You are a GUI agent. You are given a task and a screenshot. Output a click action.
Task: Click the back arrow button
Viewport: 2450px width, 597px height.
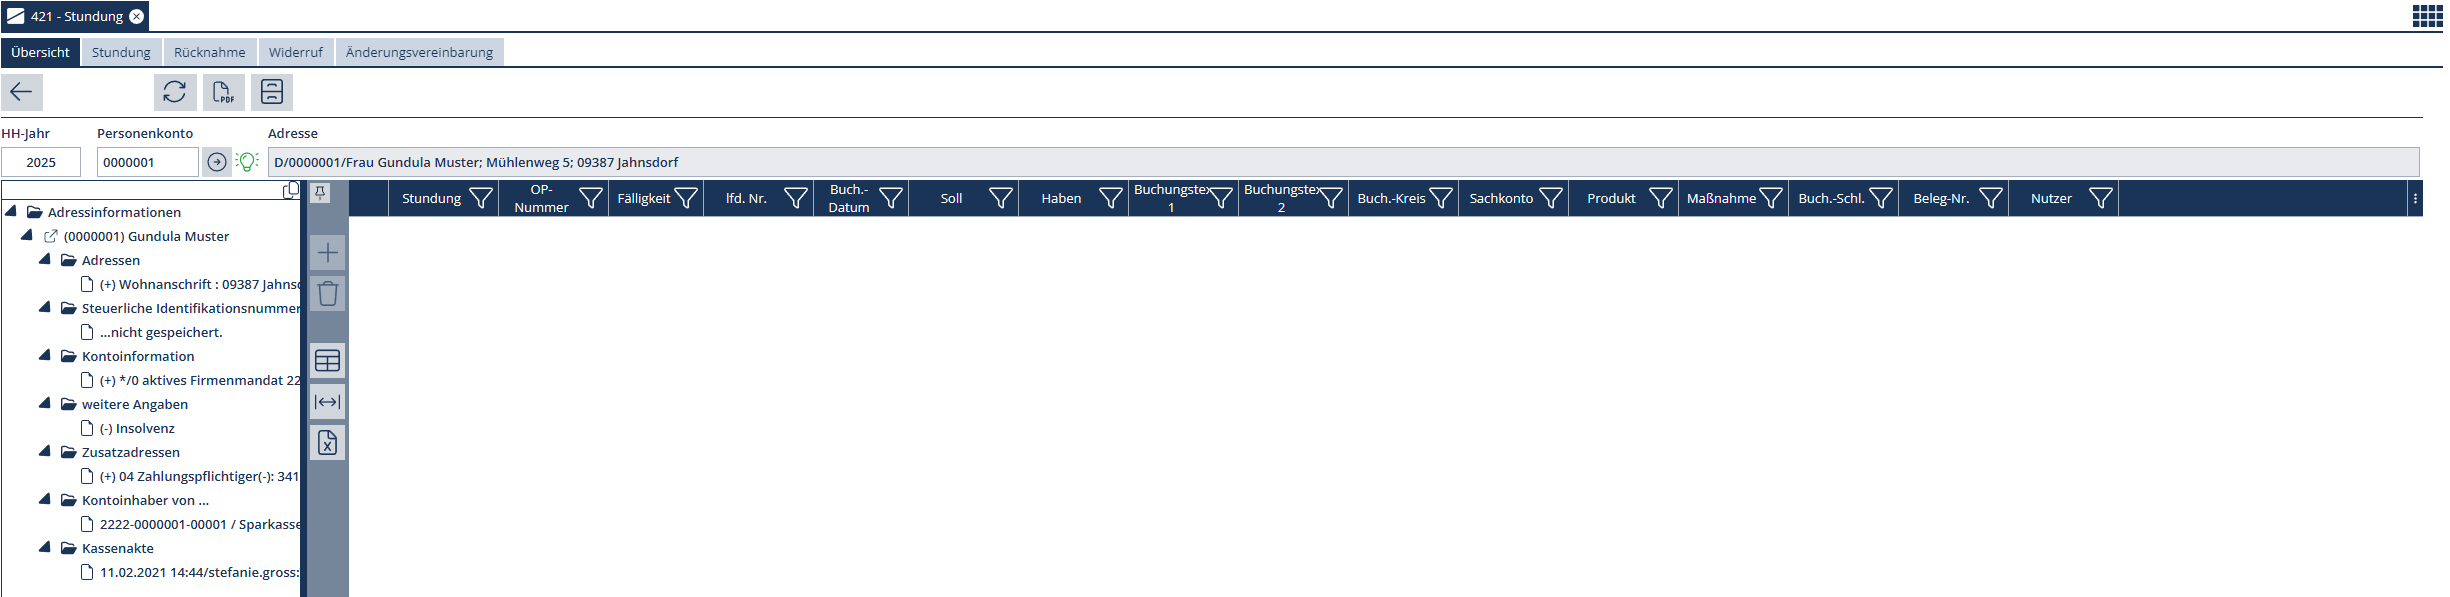tap(21, 92)
